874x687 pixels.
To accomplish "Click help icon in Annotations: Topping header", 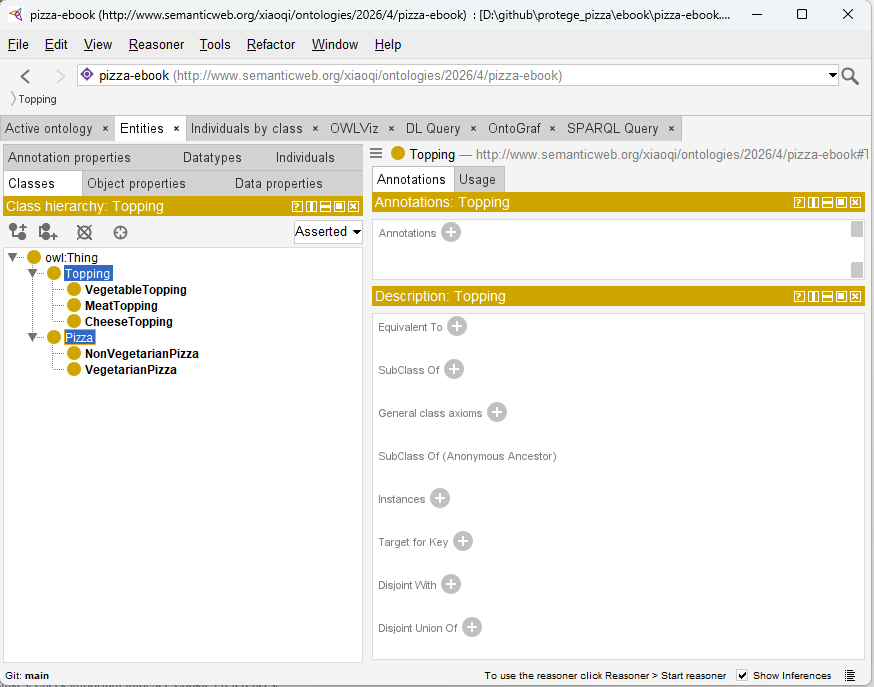I will [x=799, y=203].
